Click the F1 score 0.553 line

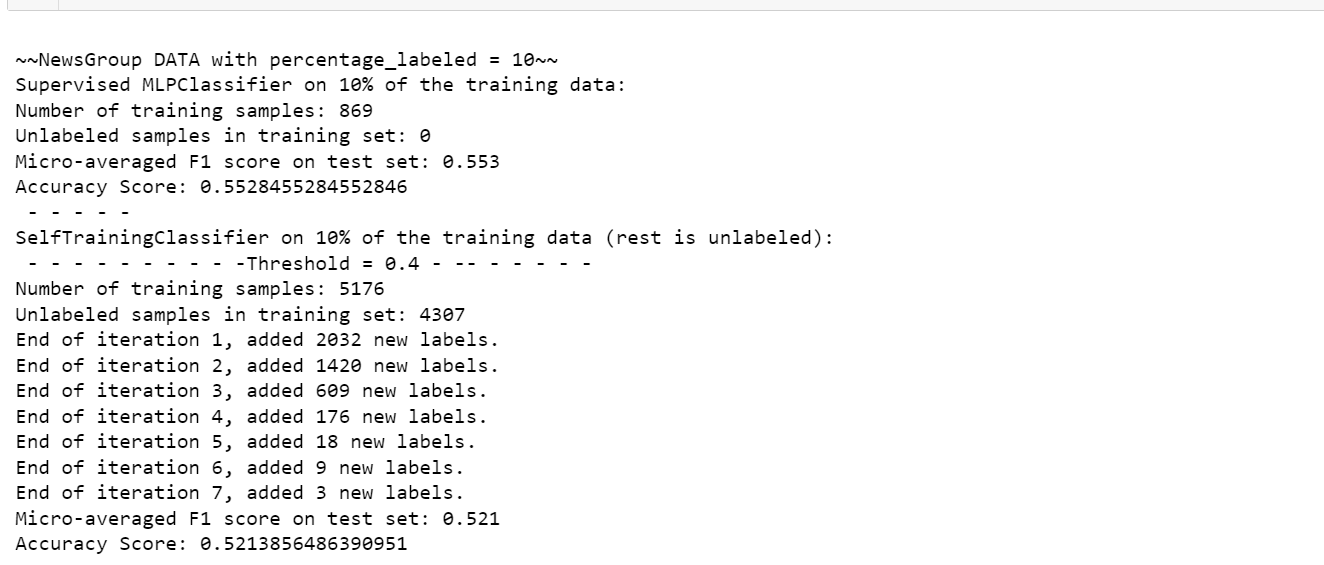pos(257,161)
